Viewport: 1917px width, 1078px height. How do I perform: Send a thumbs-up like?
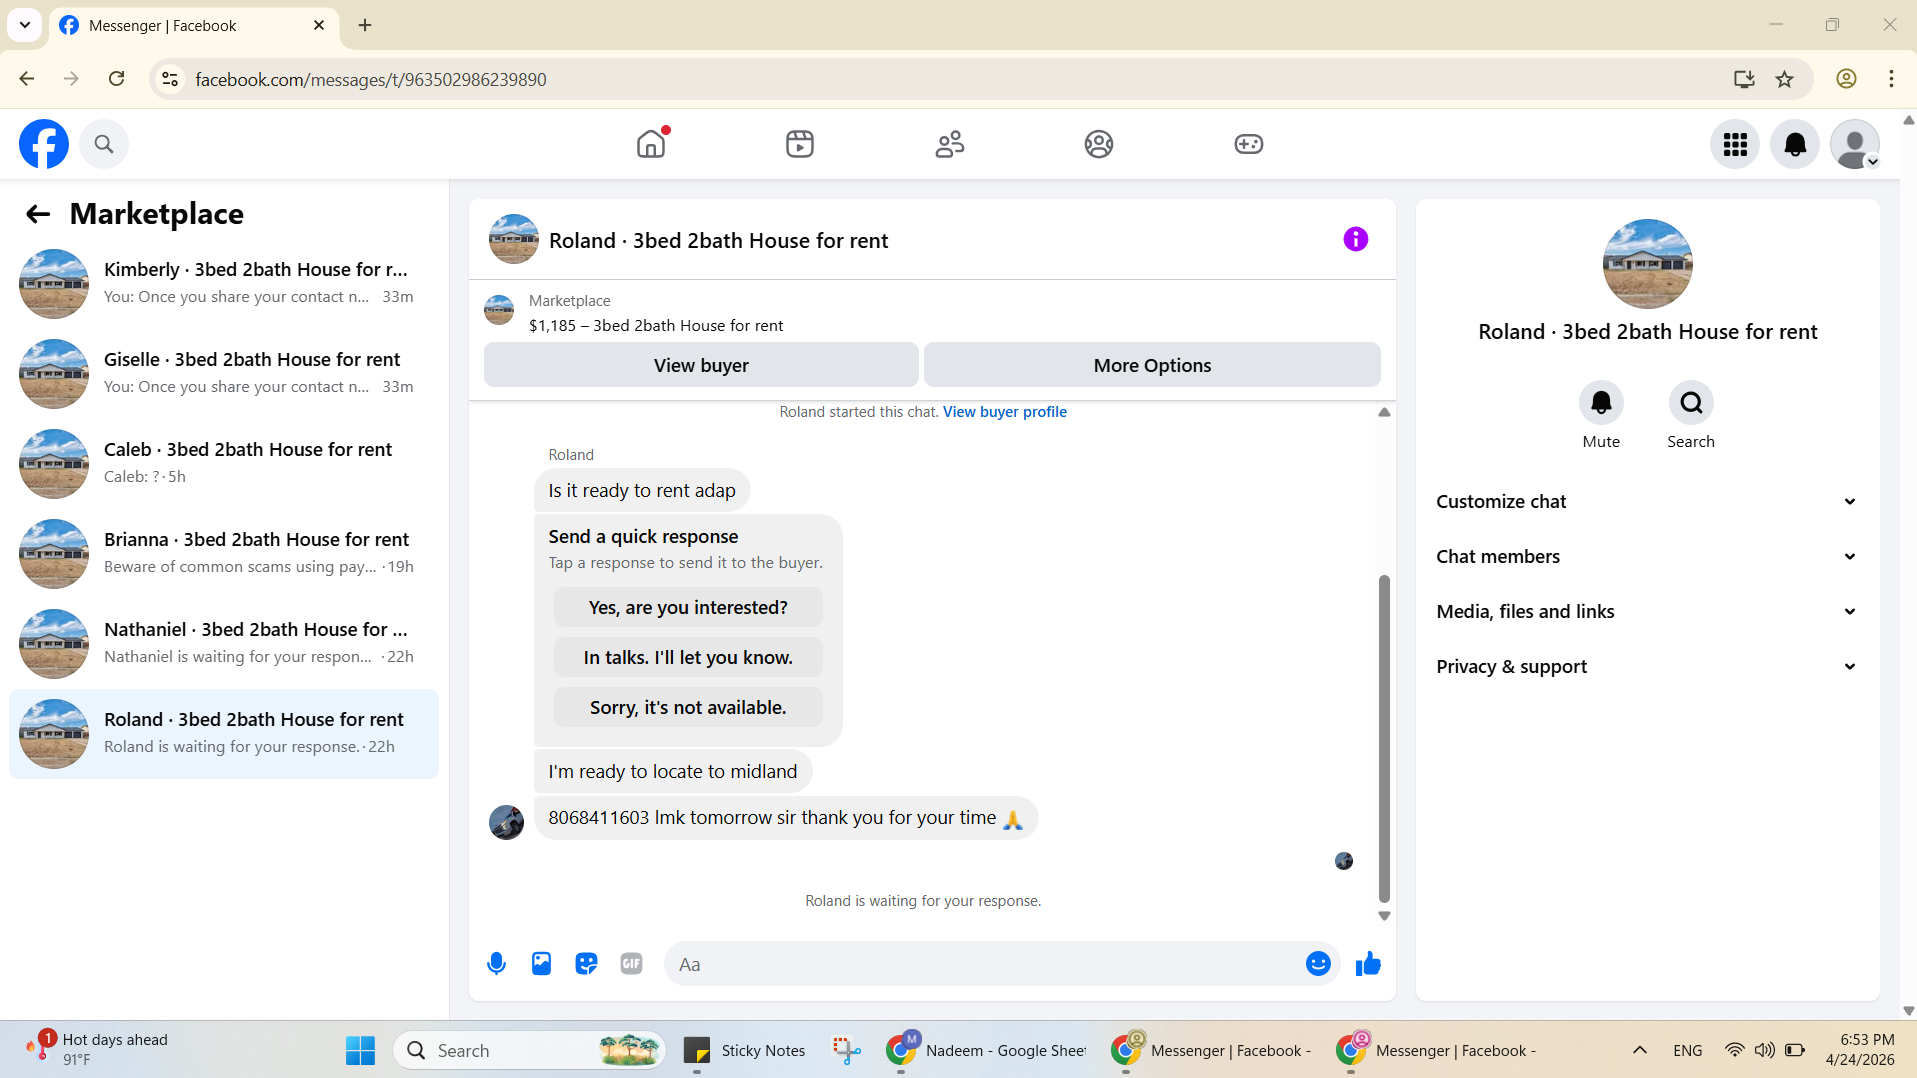[x=1368, y=964]
